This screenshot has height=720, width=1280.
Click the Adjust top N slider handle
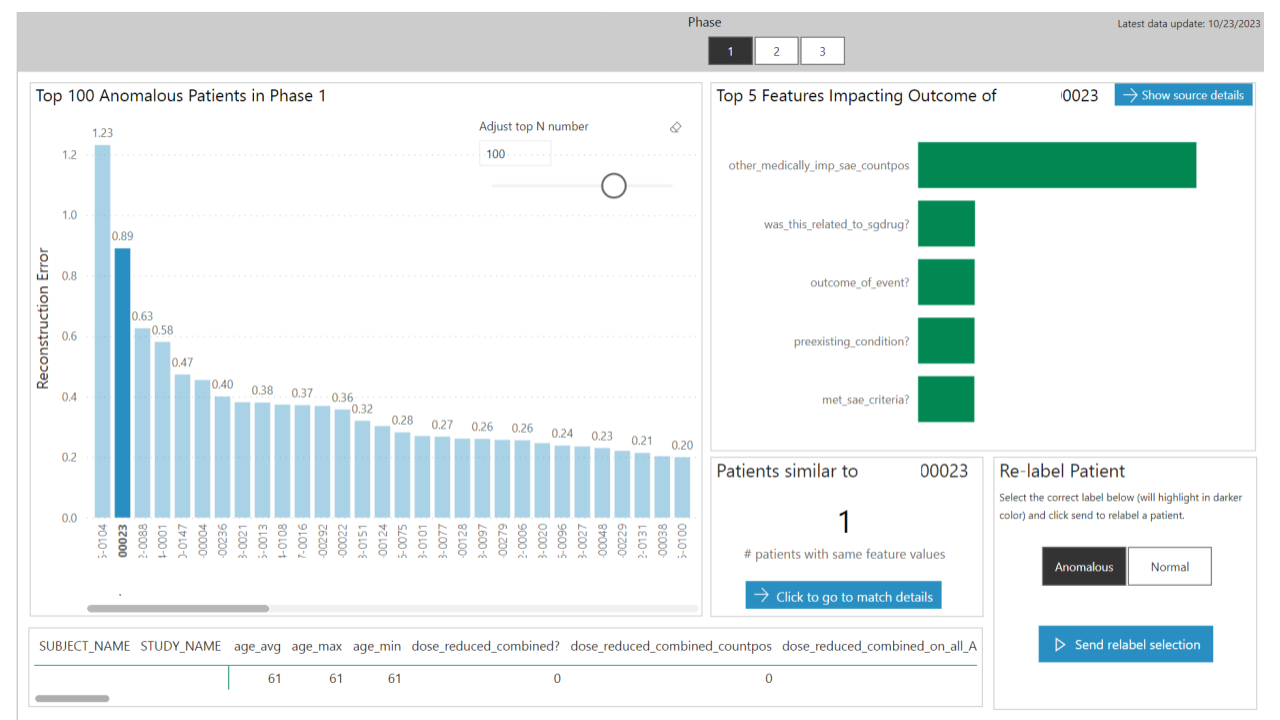pos(613,185)
